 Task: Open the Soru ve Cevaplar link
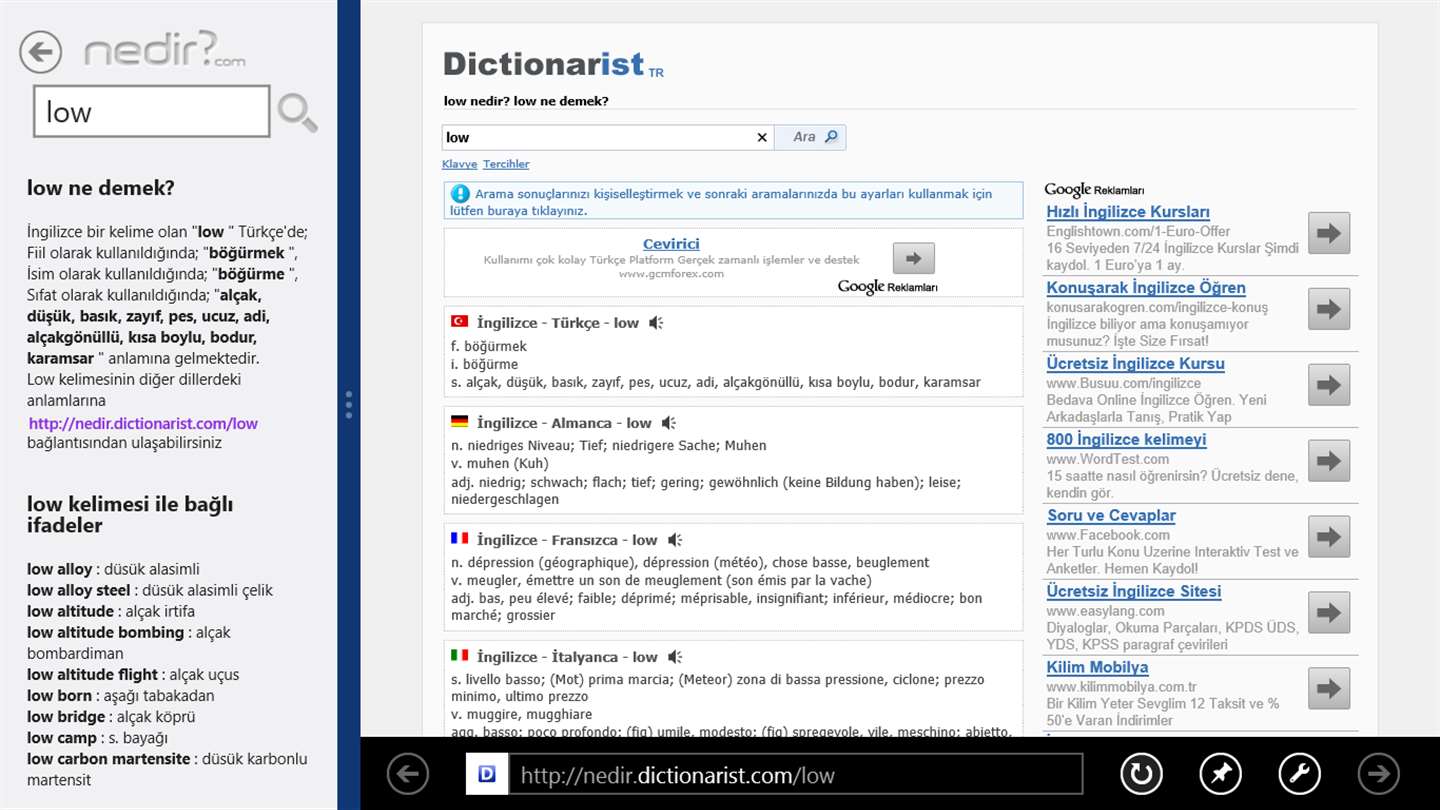coord(1111,516)
